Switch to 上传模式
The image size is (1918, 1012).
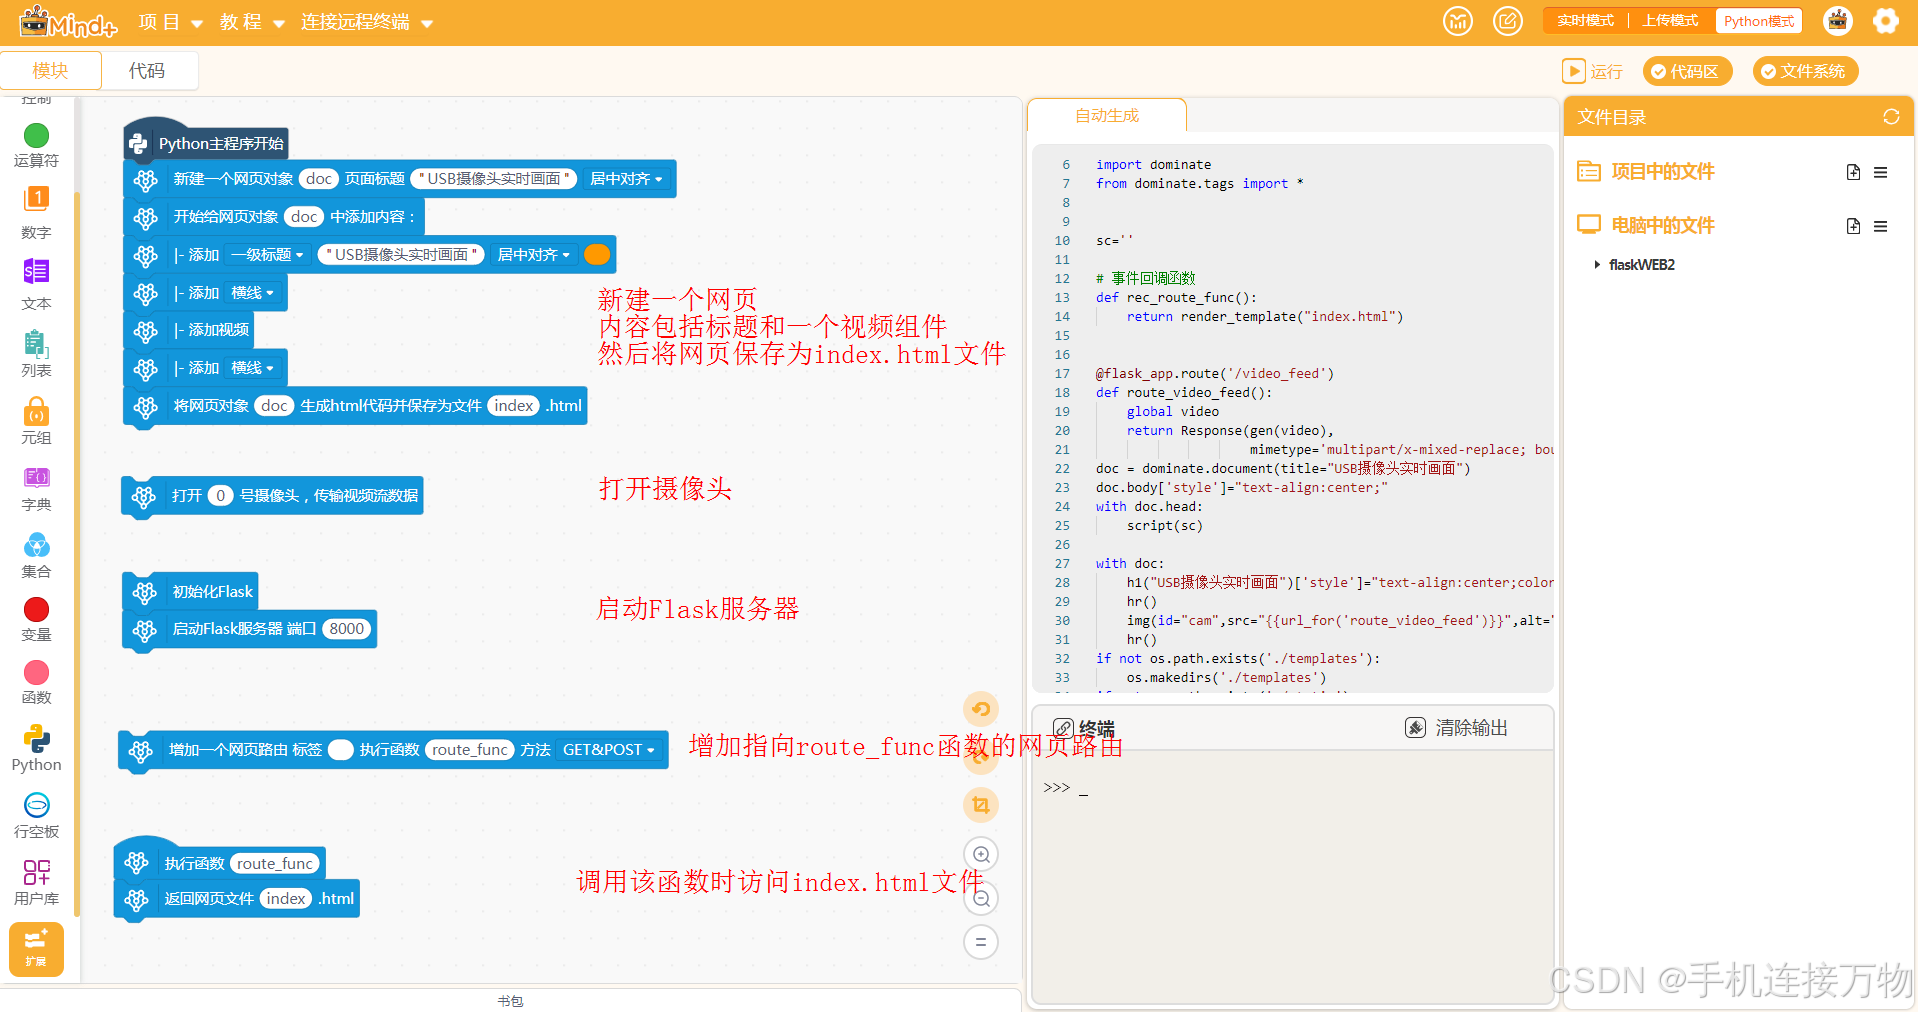click(x=1671, y=21)
